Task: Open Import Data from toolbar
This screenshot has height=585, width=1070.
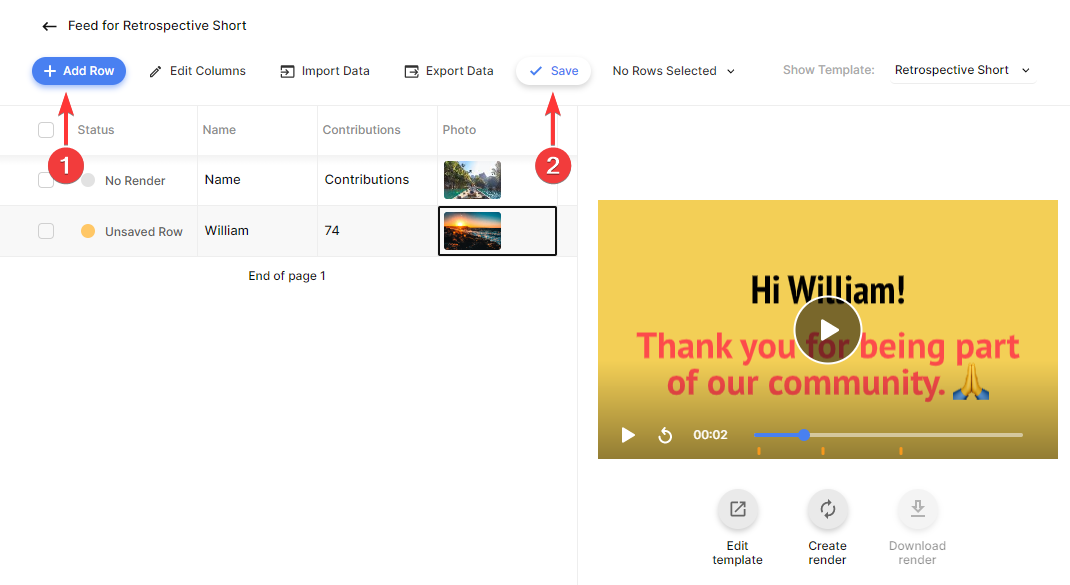Action: tap(325, 71)
